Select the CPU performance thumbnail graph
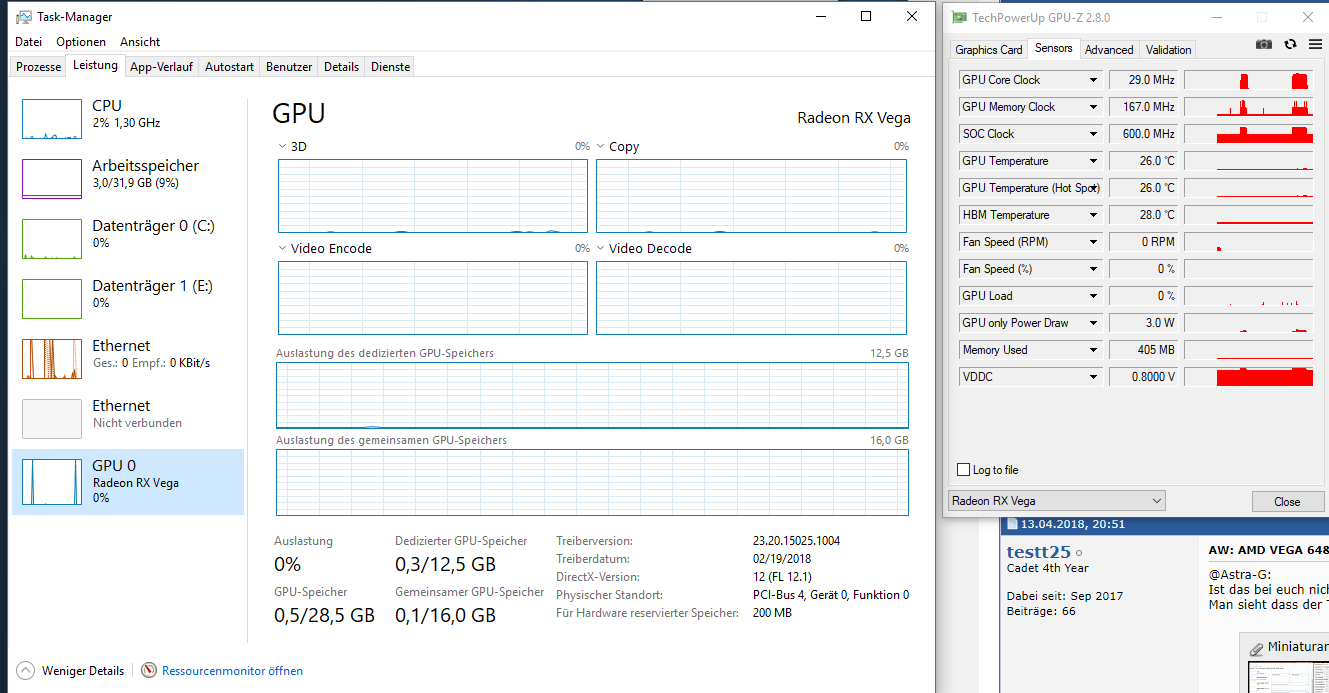The height and width of the screenshot is (693, 1329). (52, 119)
